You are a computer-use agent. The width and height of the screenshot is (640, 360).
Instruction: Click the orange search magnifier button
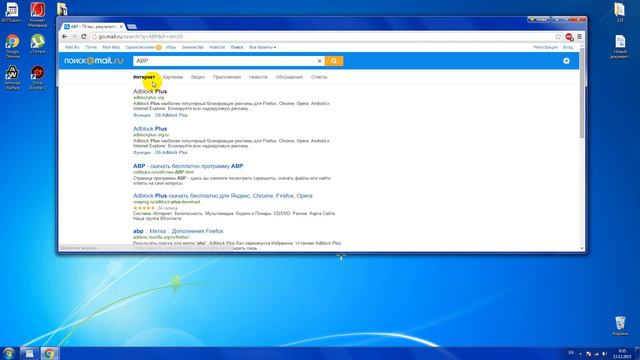click(x=334, y=61)
